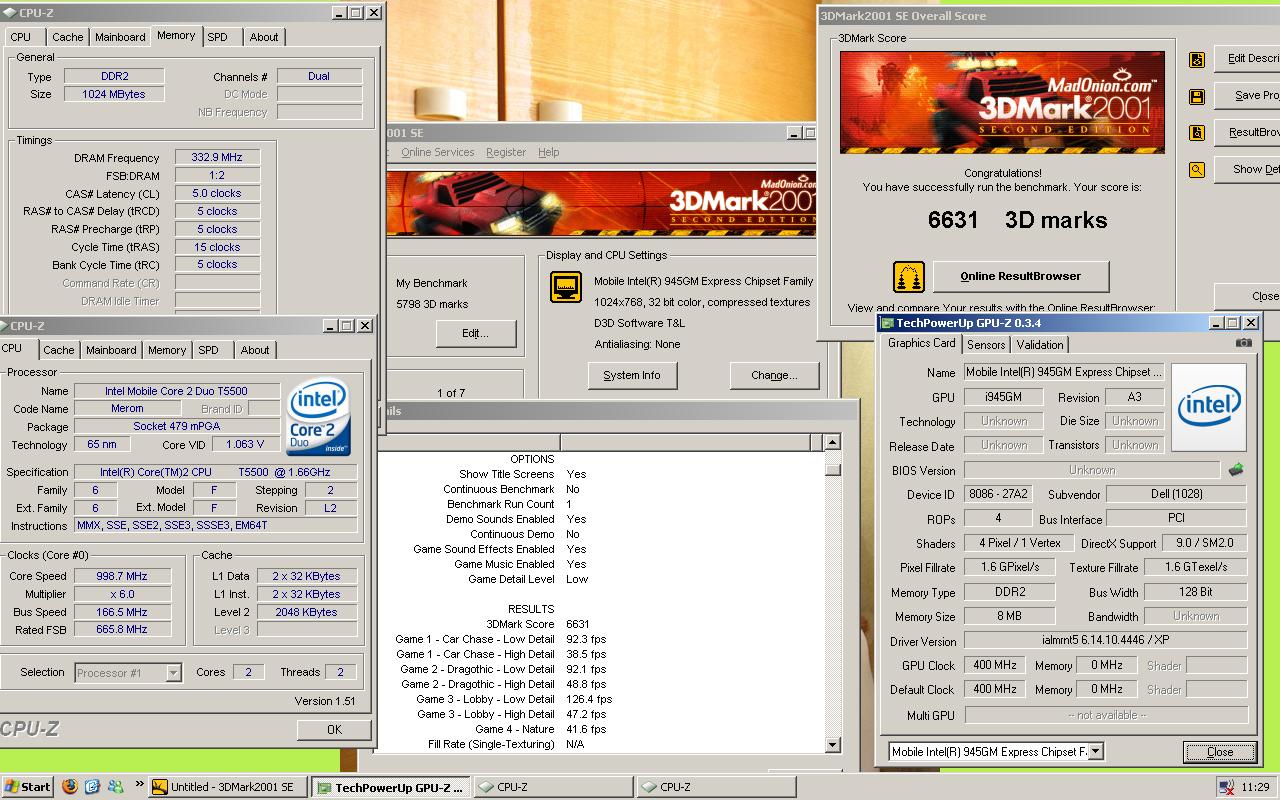Open the Register menu in 3DMark2001
Image resolution: width=1280 pixels, height=800 pixels.
(x=506, y=152)
